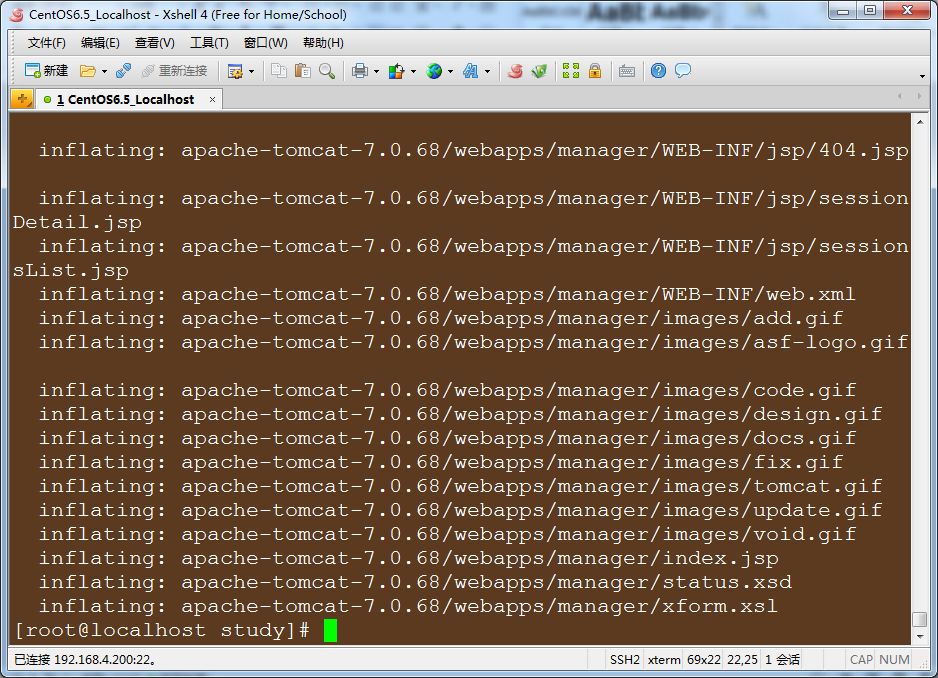This screenshot has width=938, height=678.
Task: Open the 编辑(E) menu
Action: pos(100,42)
